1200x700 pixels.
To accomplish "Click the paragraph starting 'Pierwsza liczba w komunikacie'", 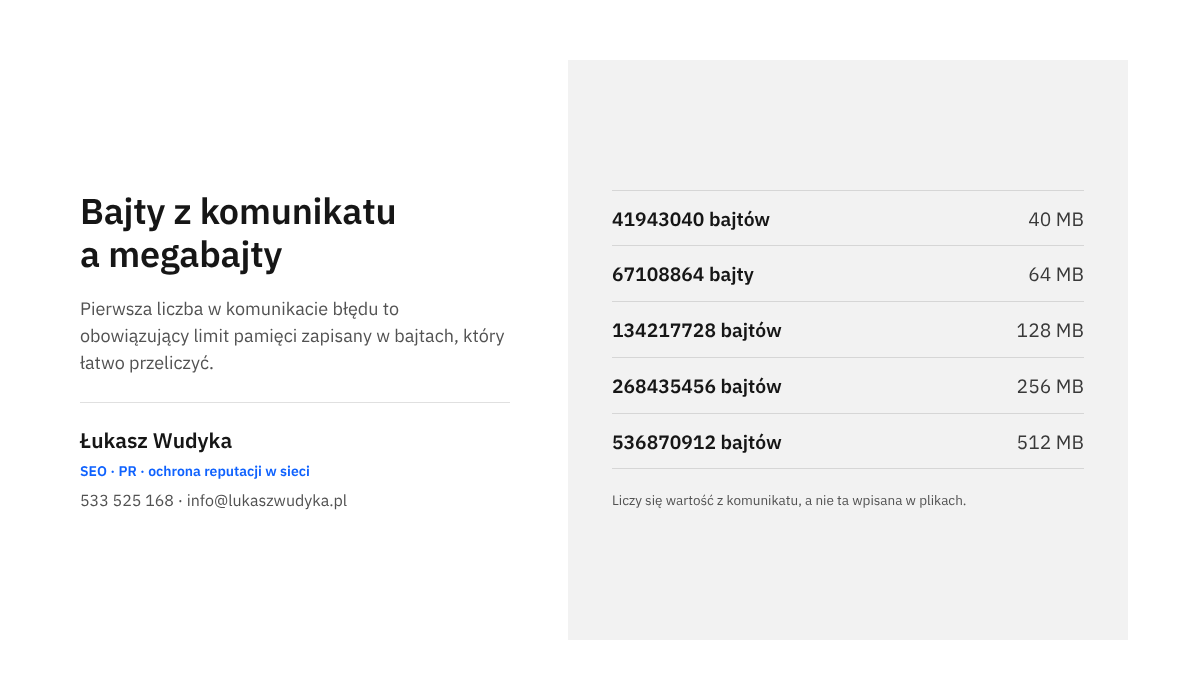I will pos(293,336).
